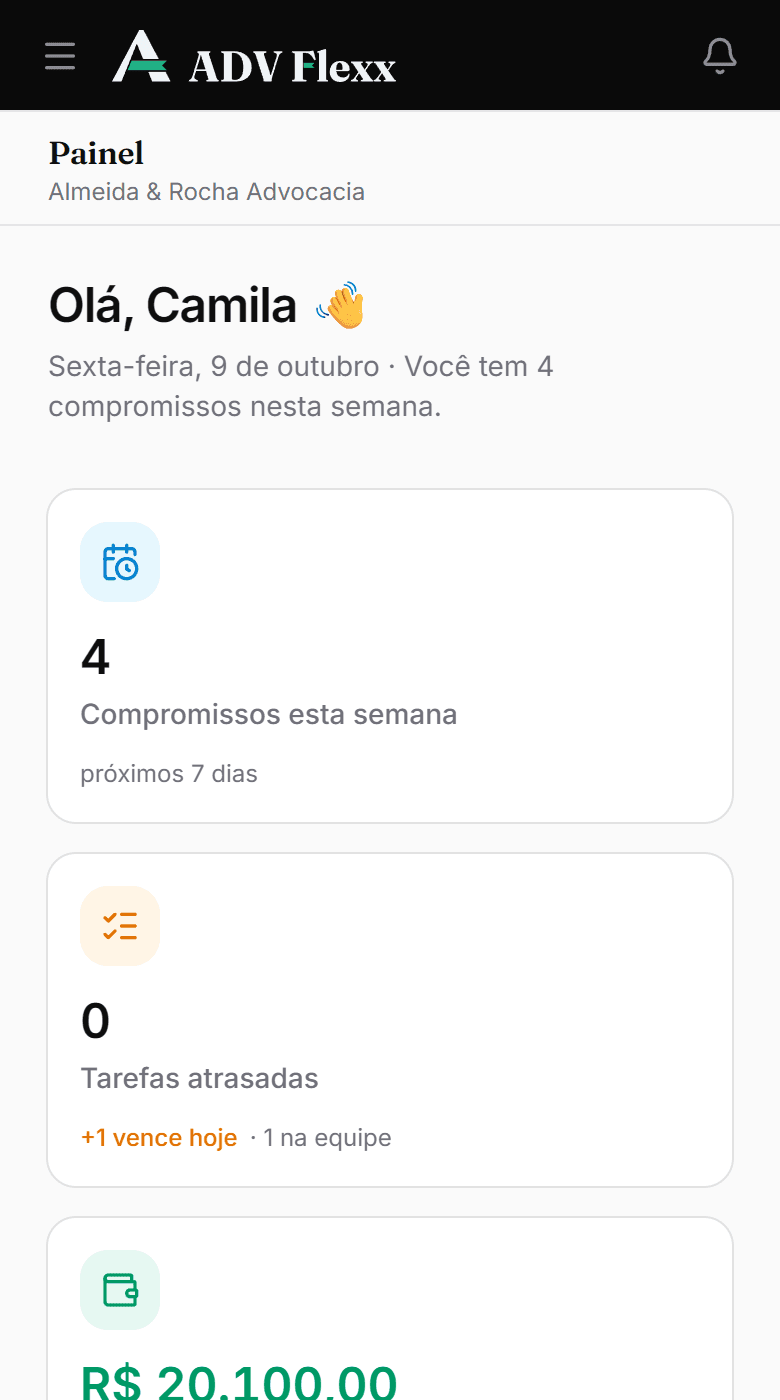
Task: Click the ADV Flexx brand name text
Action: pyautogui.click(x=293, y=67)
